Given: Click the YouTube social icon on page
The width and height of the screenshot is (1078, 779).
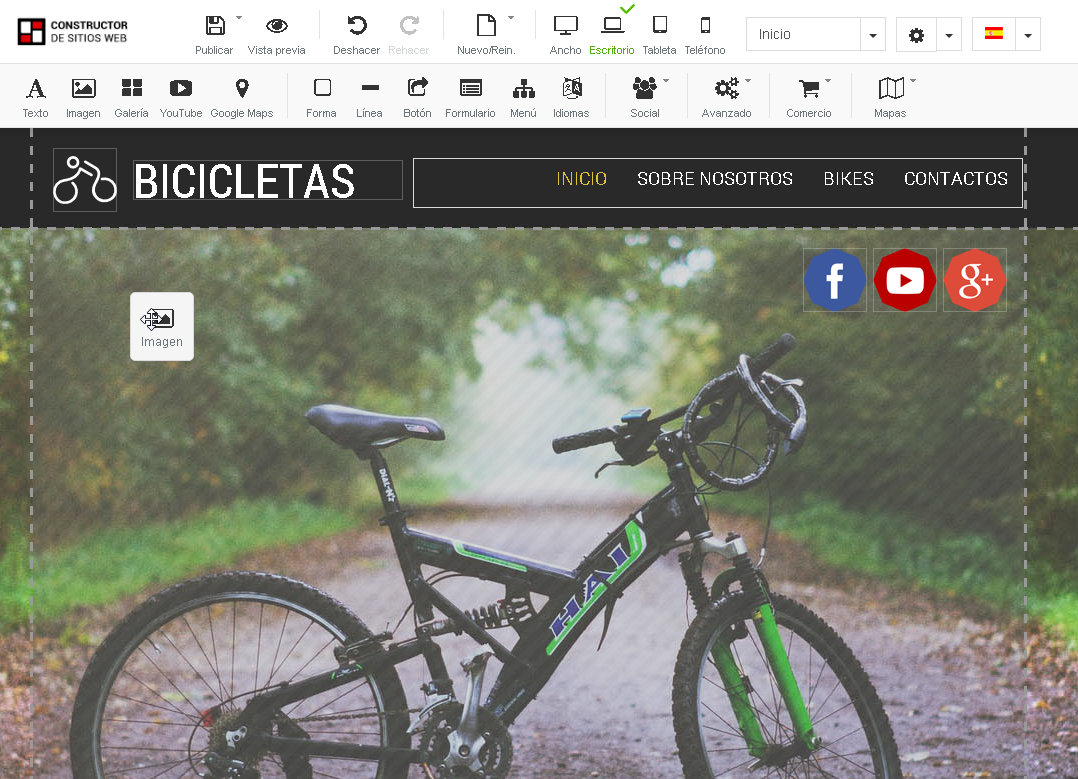Looking at the screenshot, I should [x=905, y=280].
